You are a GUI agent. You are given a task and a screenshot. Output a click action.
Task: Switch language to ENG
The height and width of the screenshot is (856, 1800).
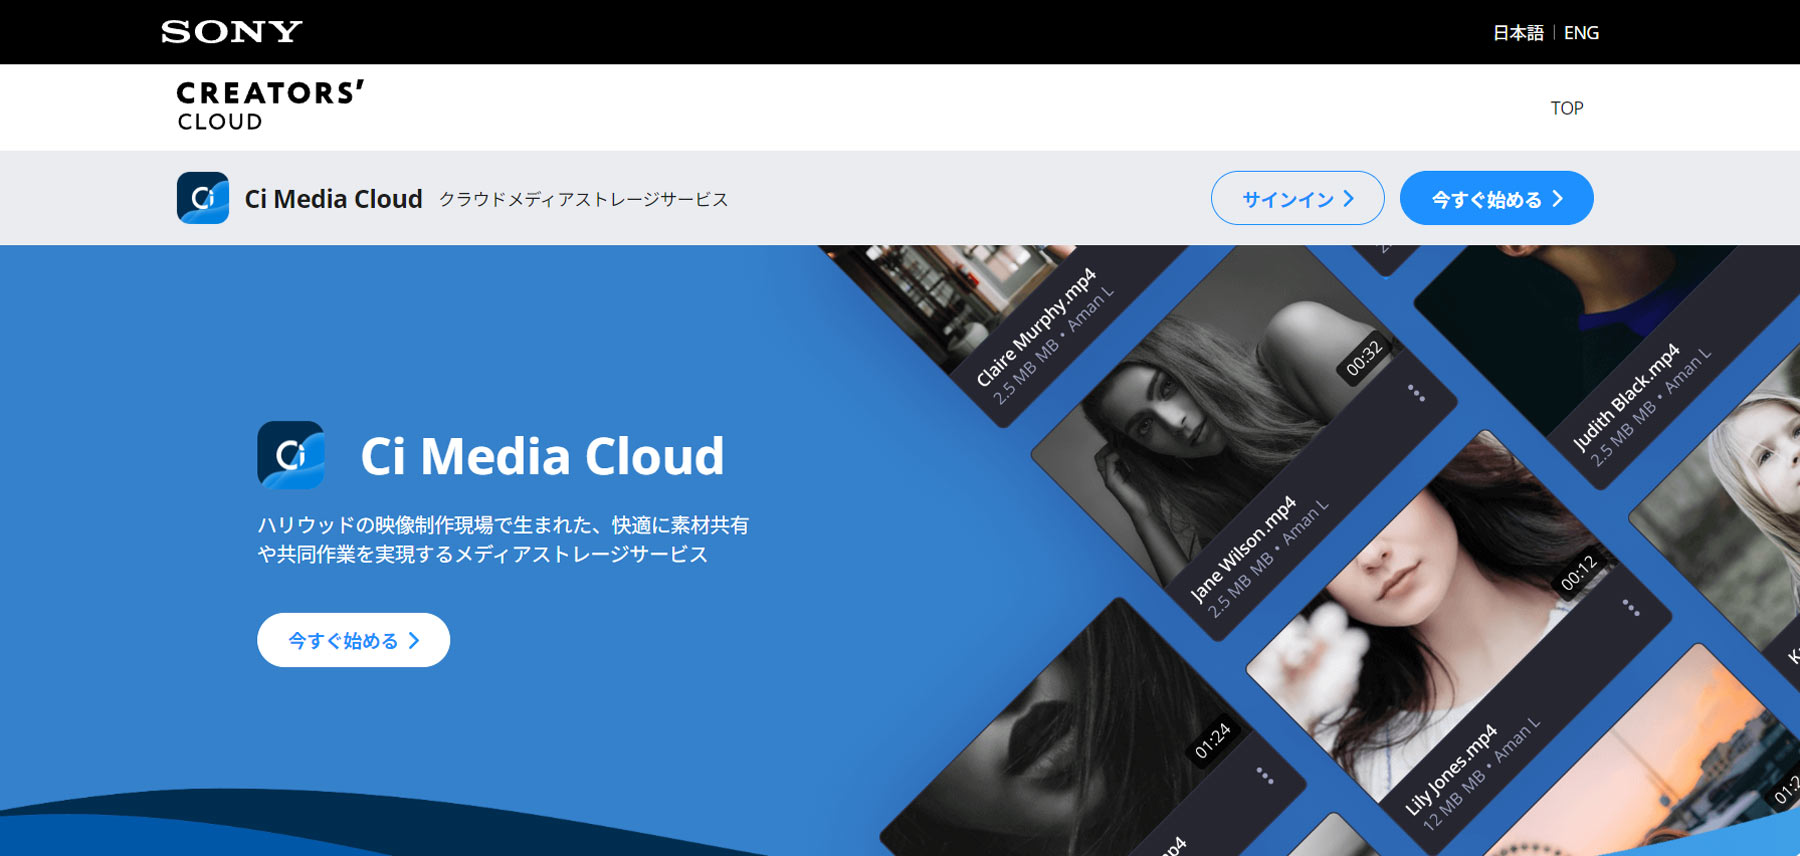(1581, 33)
